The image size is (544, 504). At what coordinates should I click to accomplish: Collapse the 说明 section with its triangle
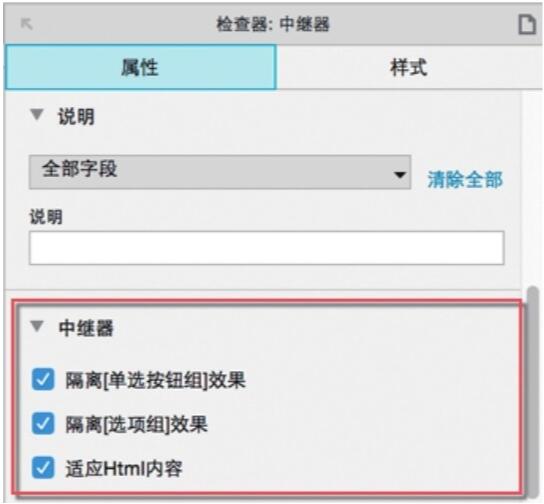tap(37, 115)
